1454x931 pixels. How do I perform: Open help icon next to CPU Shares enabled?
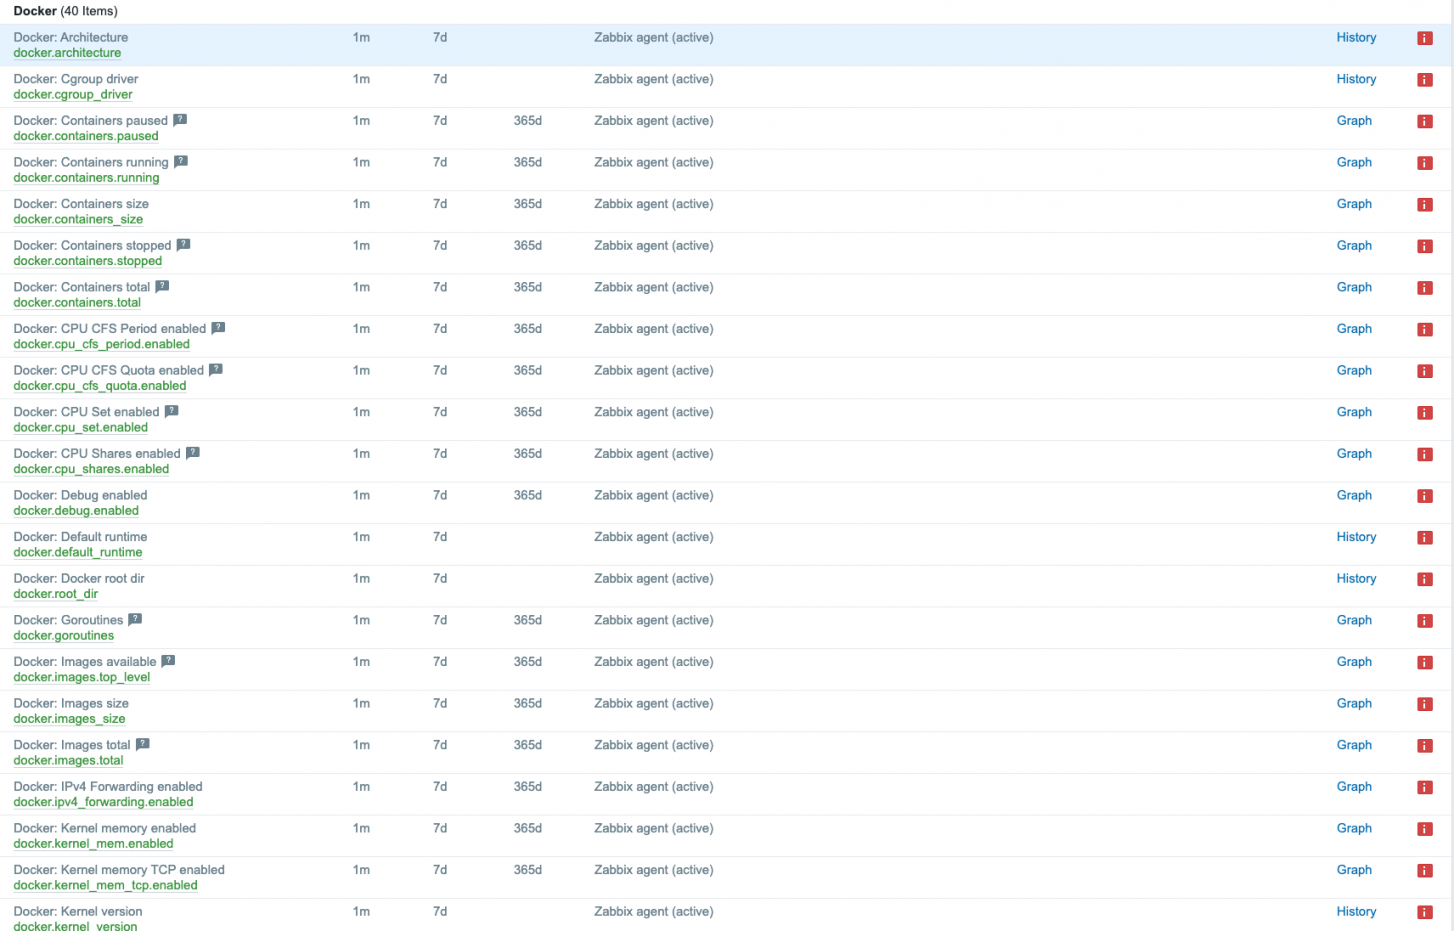coord(193,453)
